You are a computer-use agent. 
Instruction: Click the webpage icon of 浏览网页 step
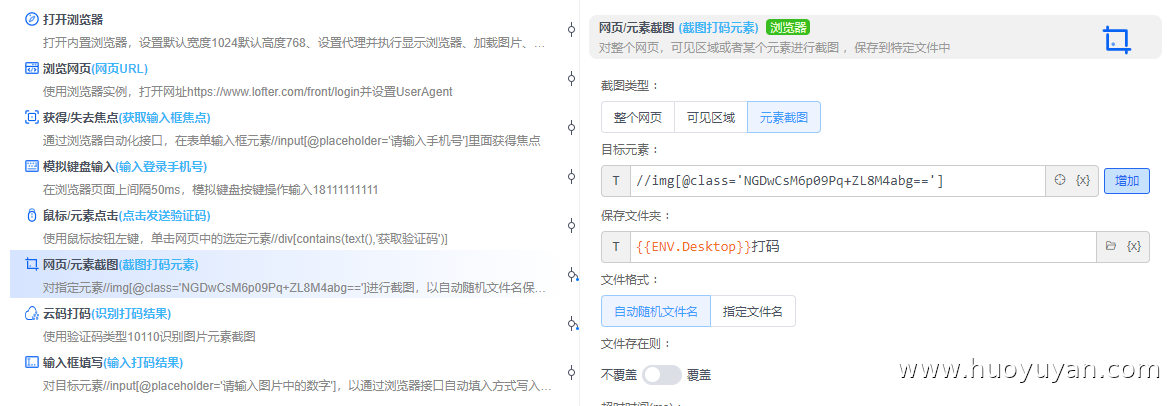click(31, 69)
